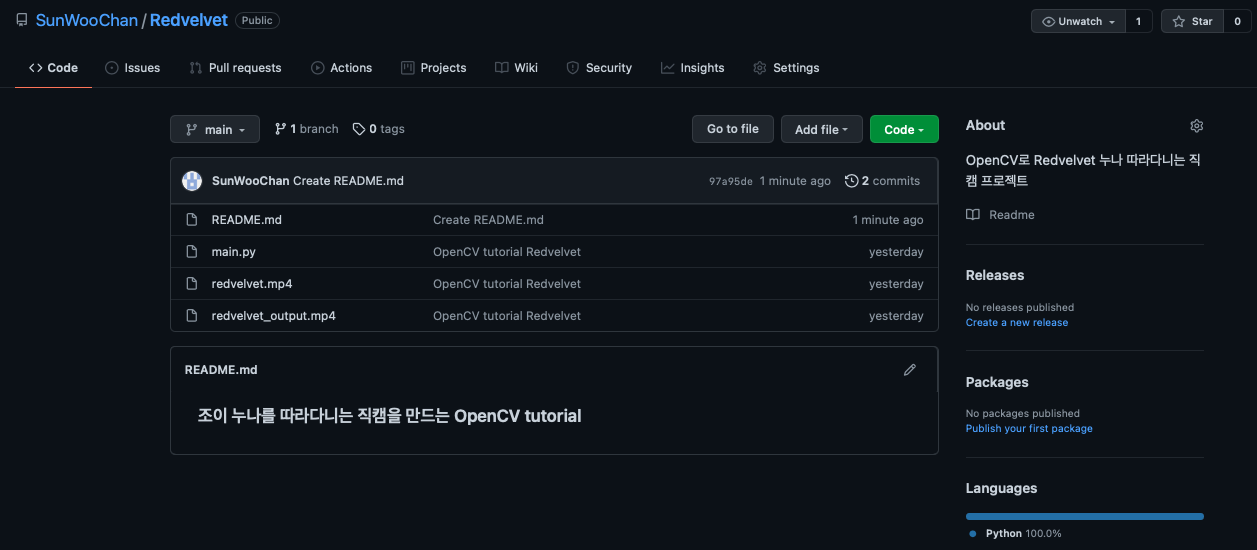Screen dimensions: 1257x550
Task: Open the Redvelvet repository name link
Action: point(189,20)
